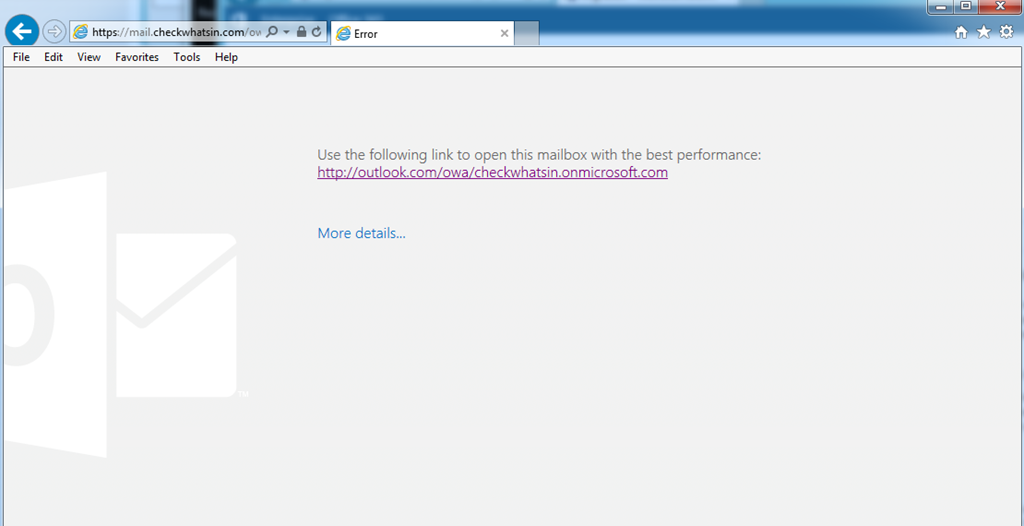Open the Edit menu
Viewport: 1024px width, 526px height.
(54, 58)
